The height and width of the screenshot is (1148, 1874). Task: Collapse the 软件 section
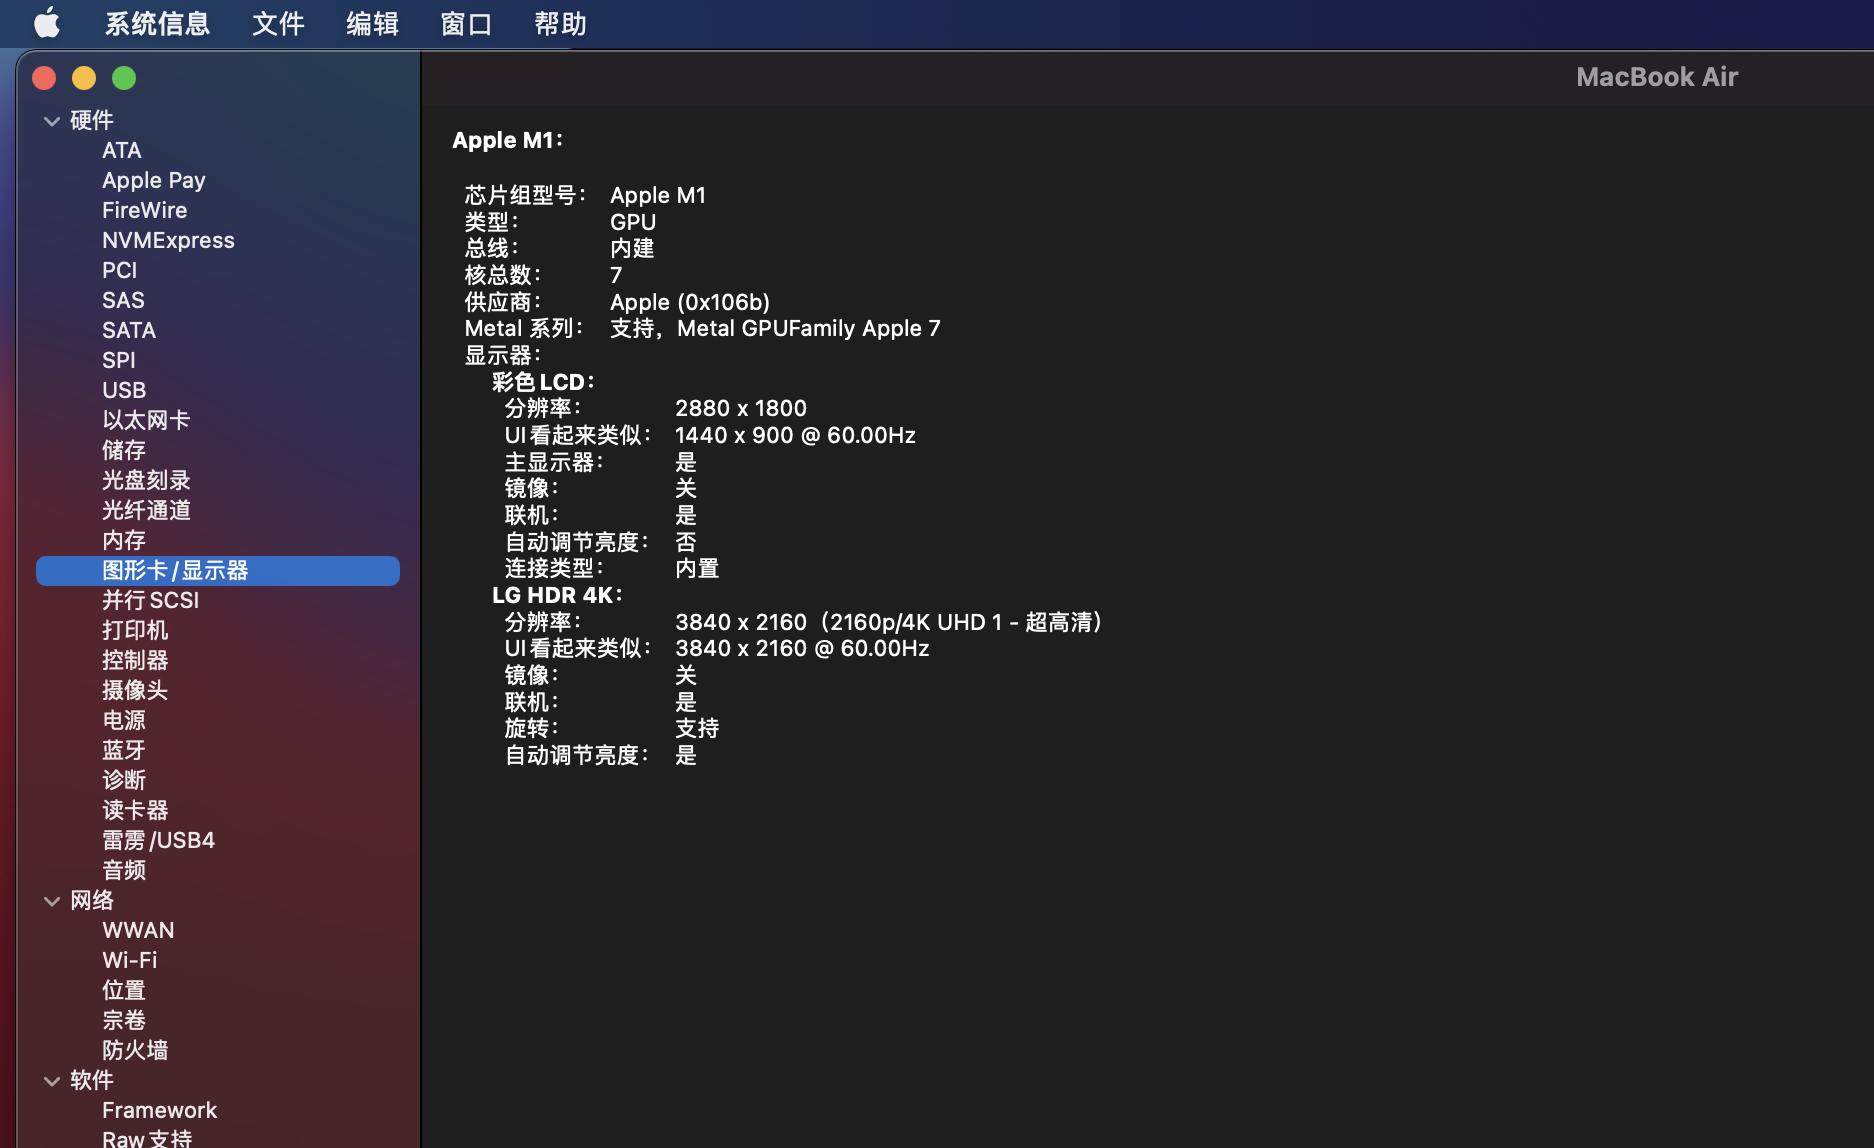[51, 1080]
